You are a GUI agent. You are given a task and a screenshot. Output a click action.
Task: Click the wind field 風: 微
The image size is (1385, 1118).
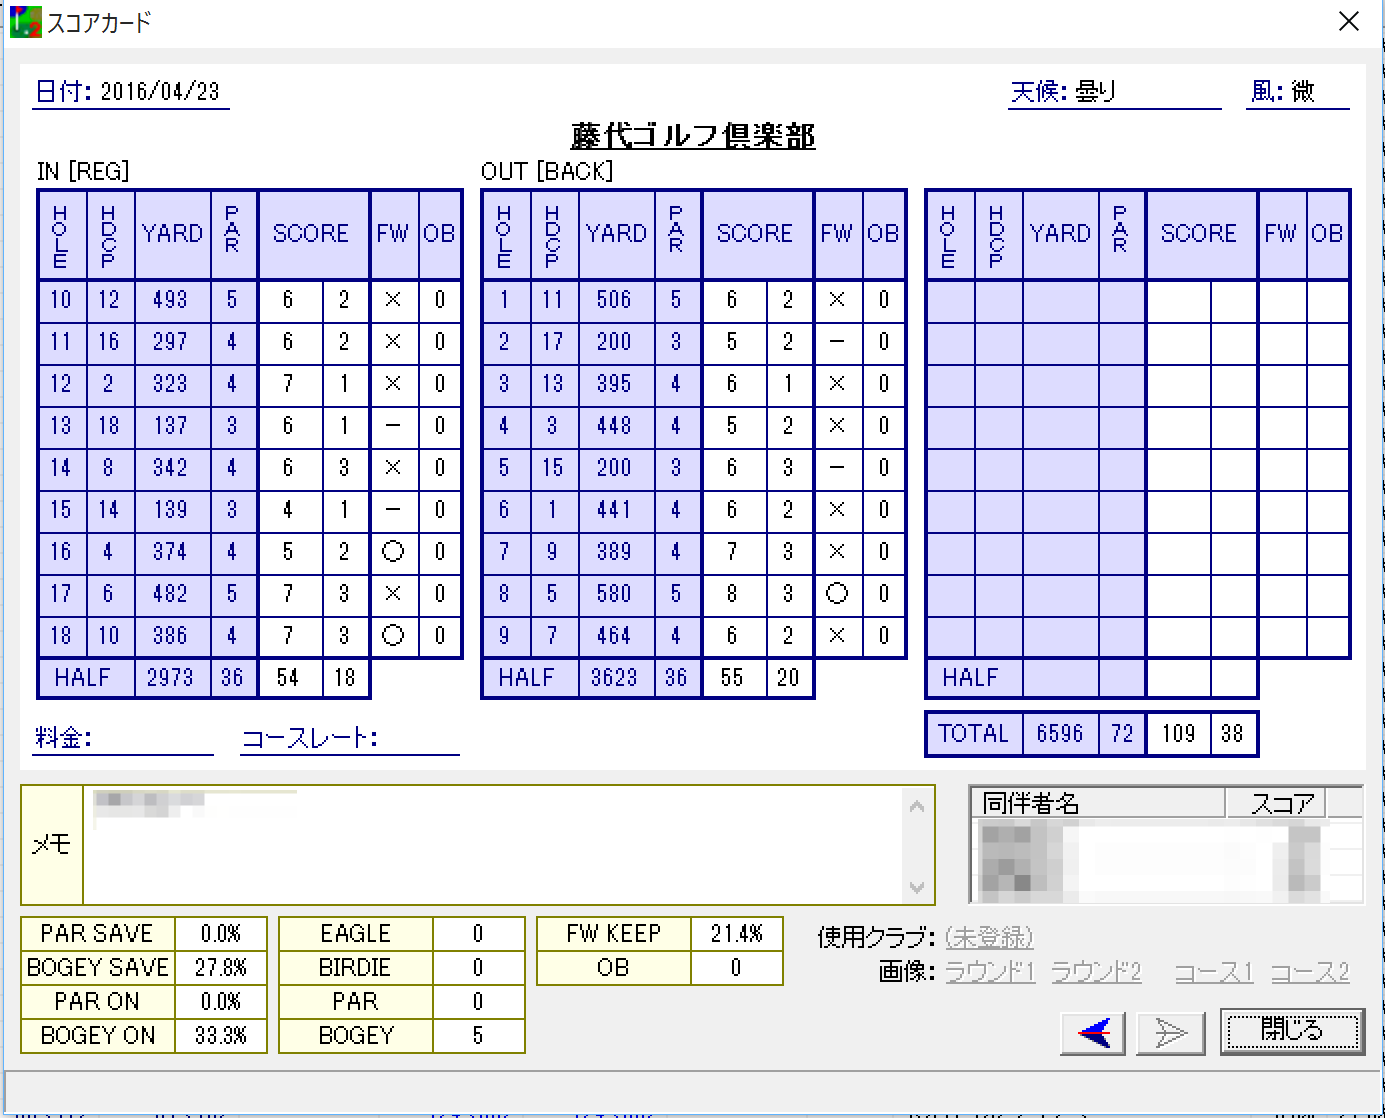pos(1297,92)
